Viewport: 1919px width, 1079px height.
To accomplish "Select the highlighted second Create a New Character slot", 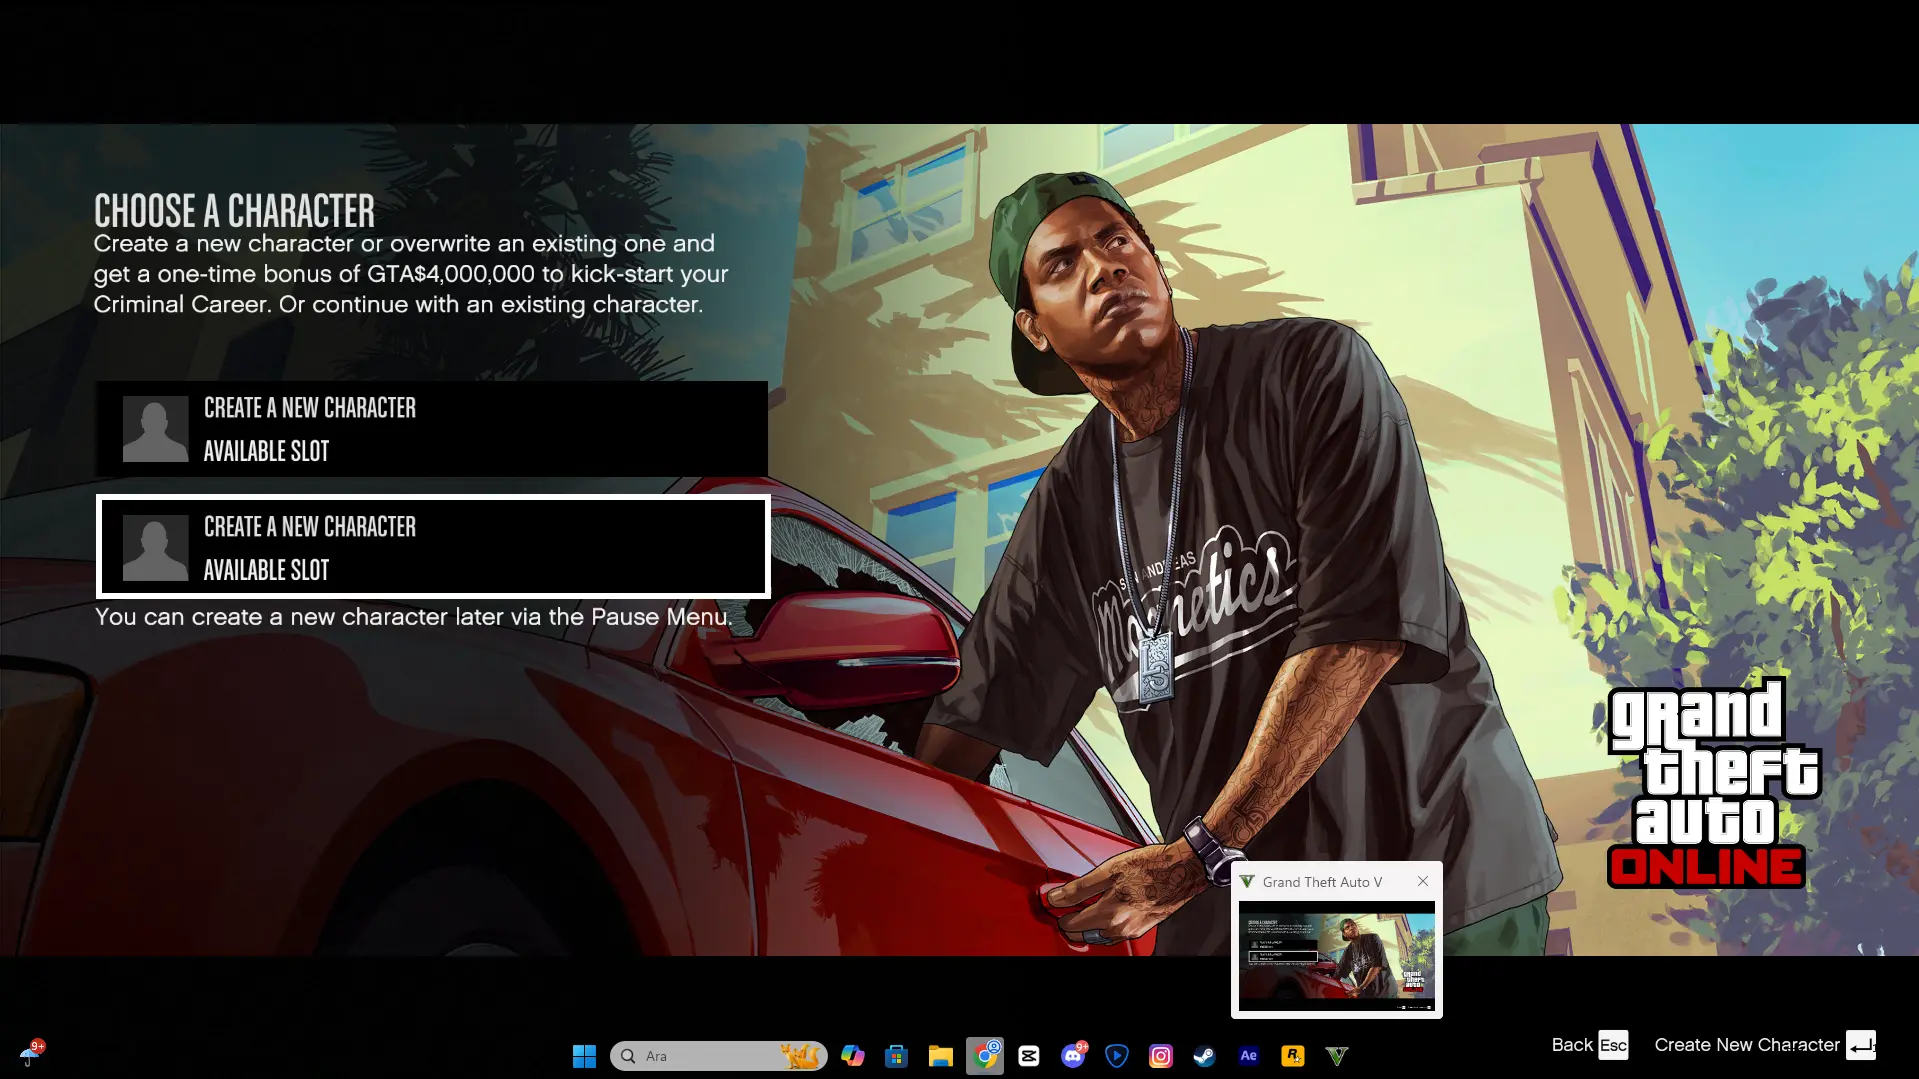I will (433, 547).
